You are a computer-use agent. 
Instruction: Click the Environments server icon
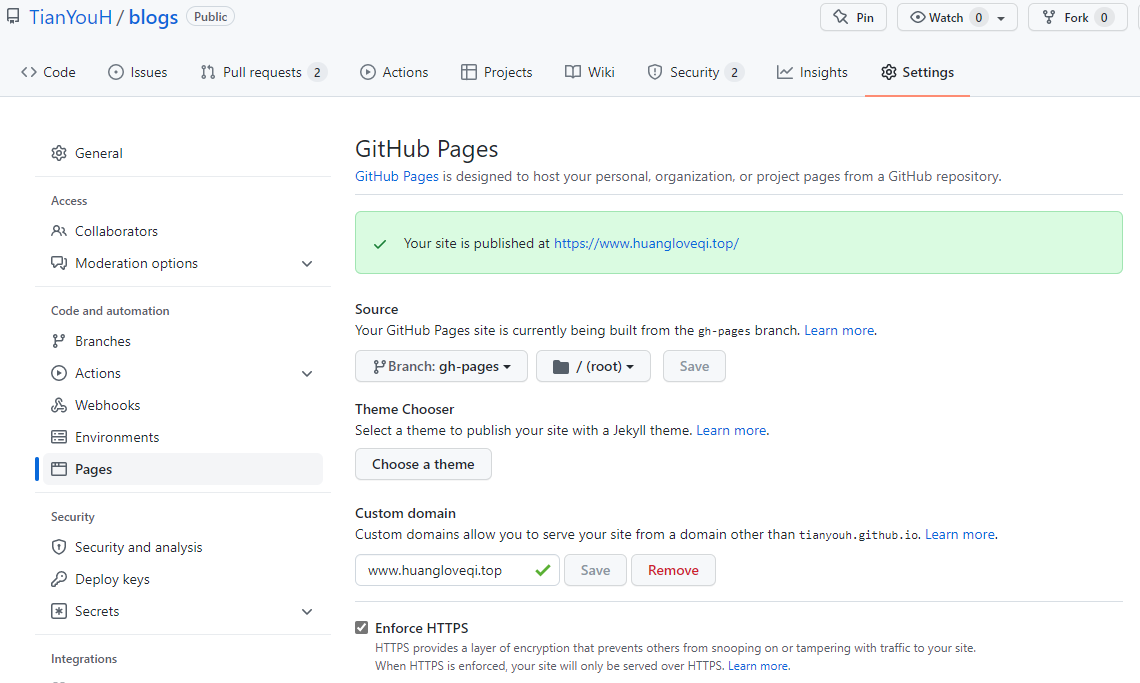[x=59, y=437]
